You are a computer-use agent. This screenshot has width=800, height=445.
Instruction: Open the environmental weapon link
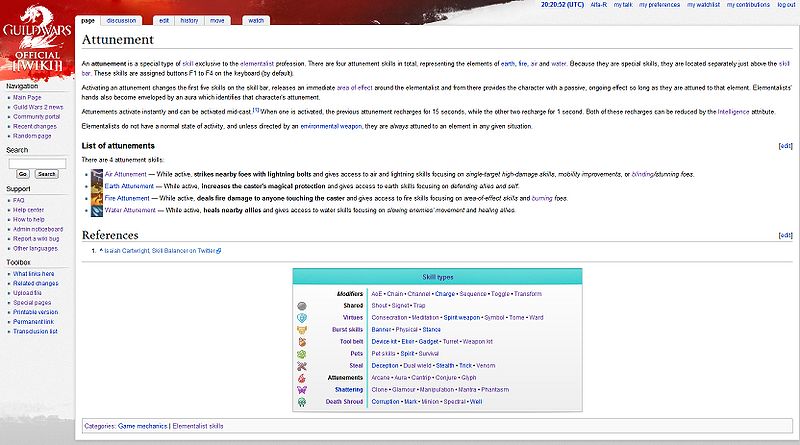click(x=331, y=127)
